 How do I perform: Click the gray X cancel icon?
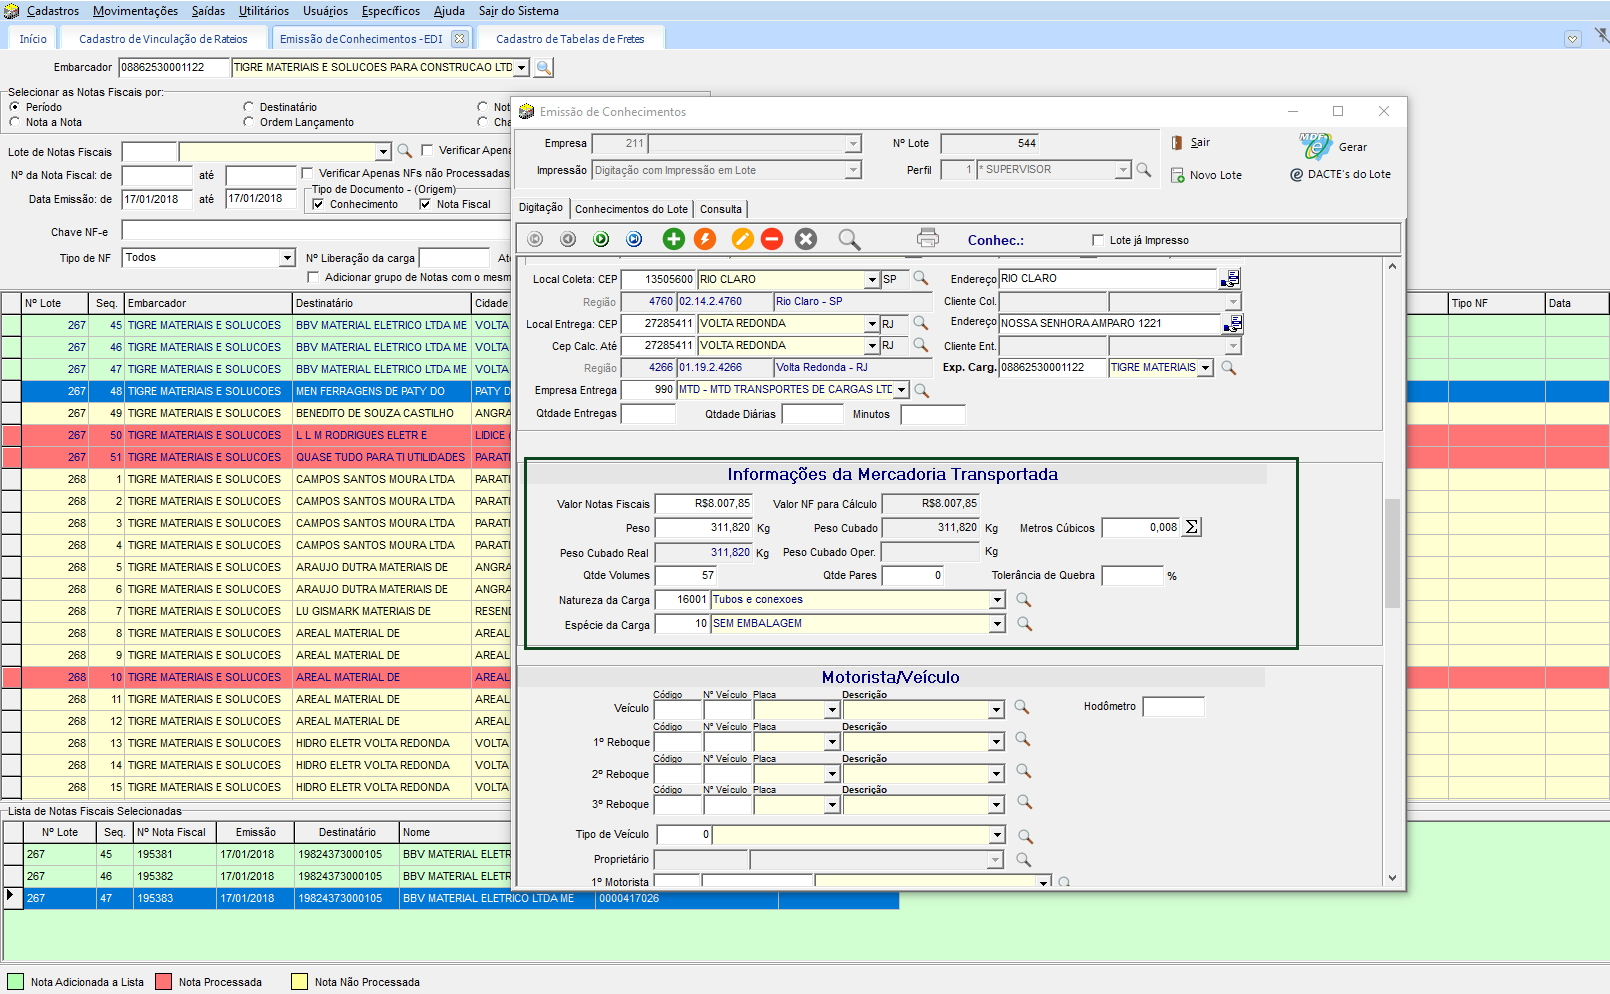806,239
